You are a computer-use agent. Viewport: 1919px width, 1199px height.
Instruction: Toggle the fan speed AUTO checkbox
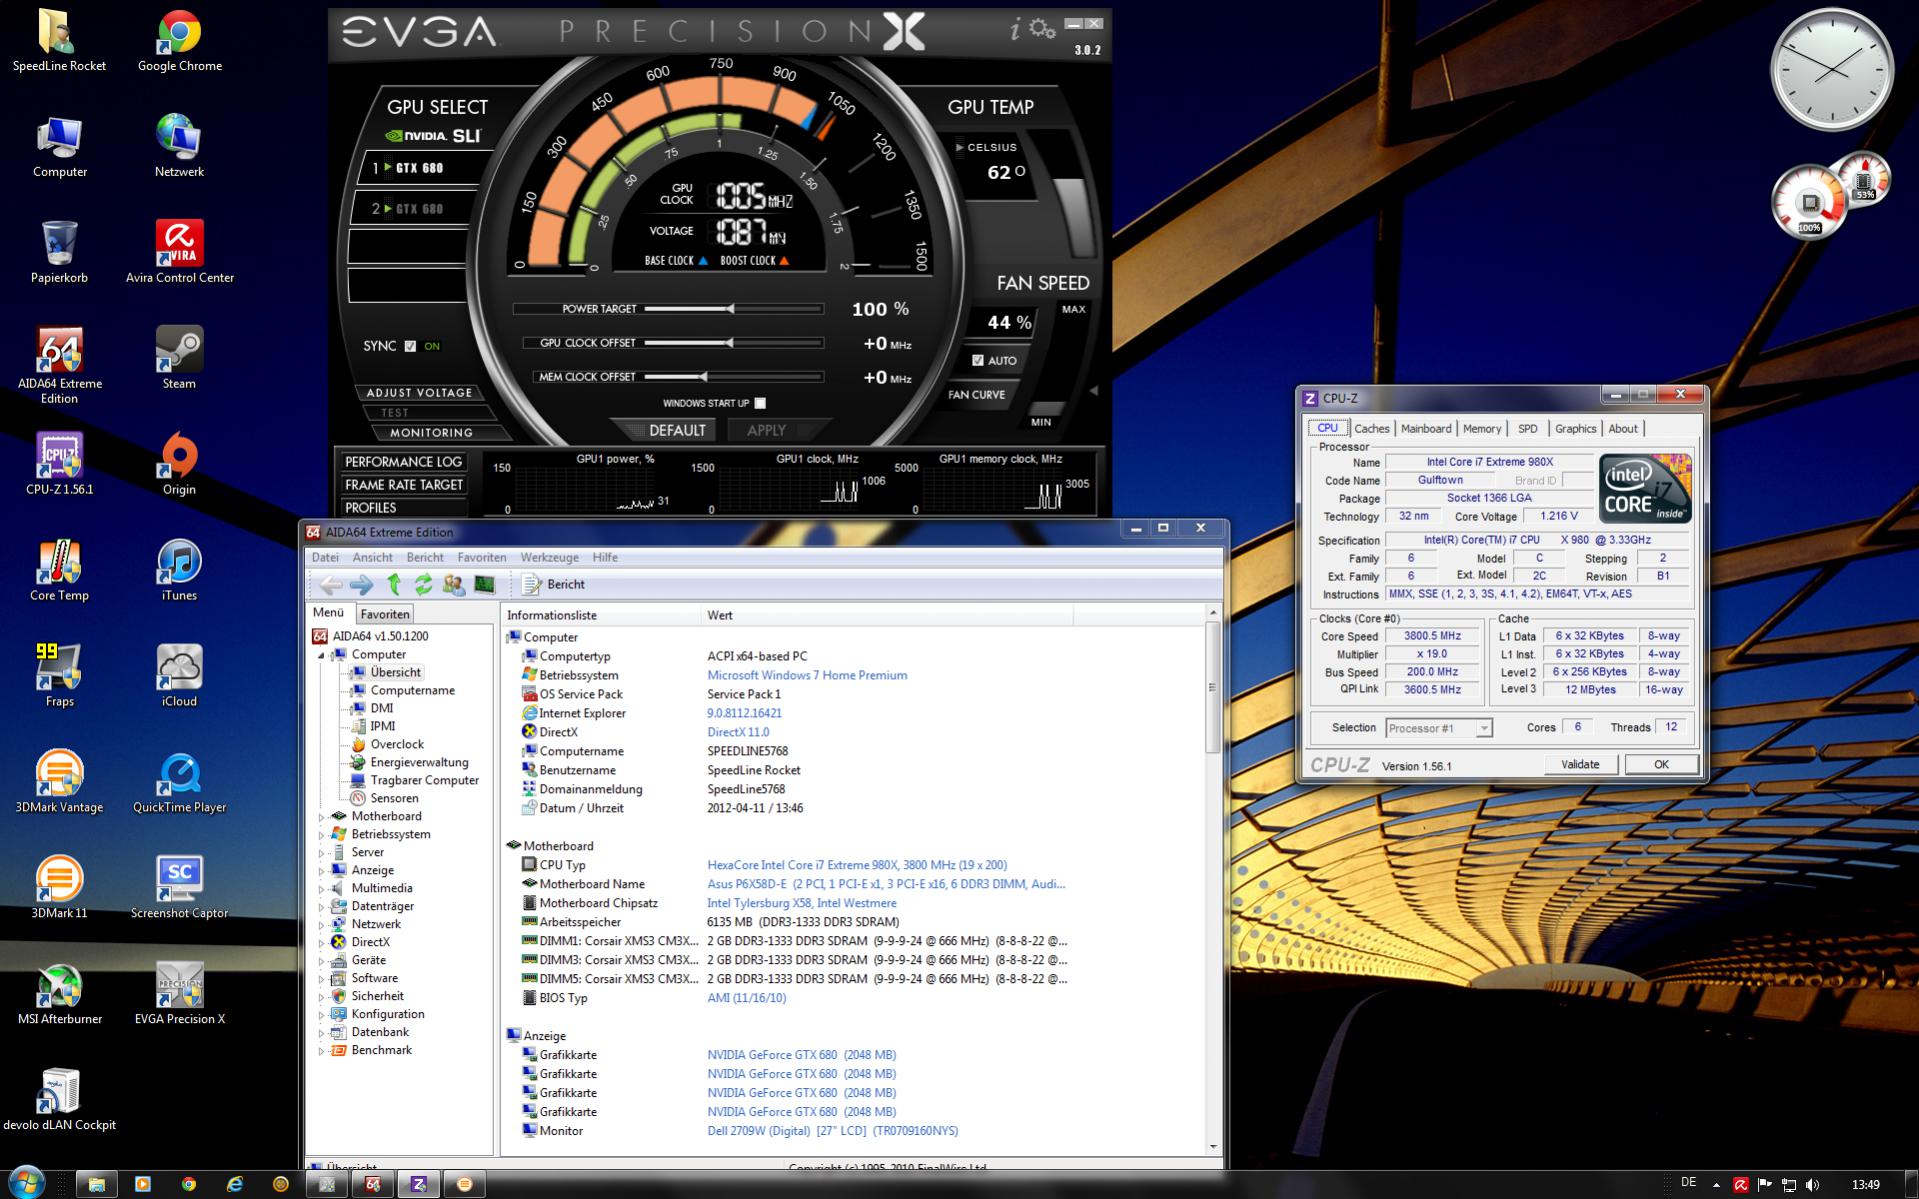978,360
